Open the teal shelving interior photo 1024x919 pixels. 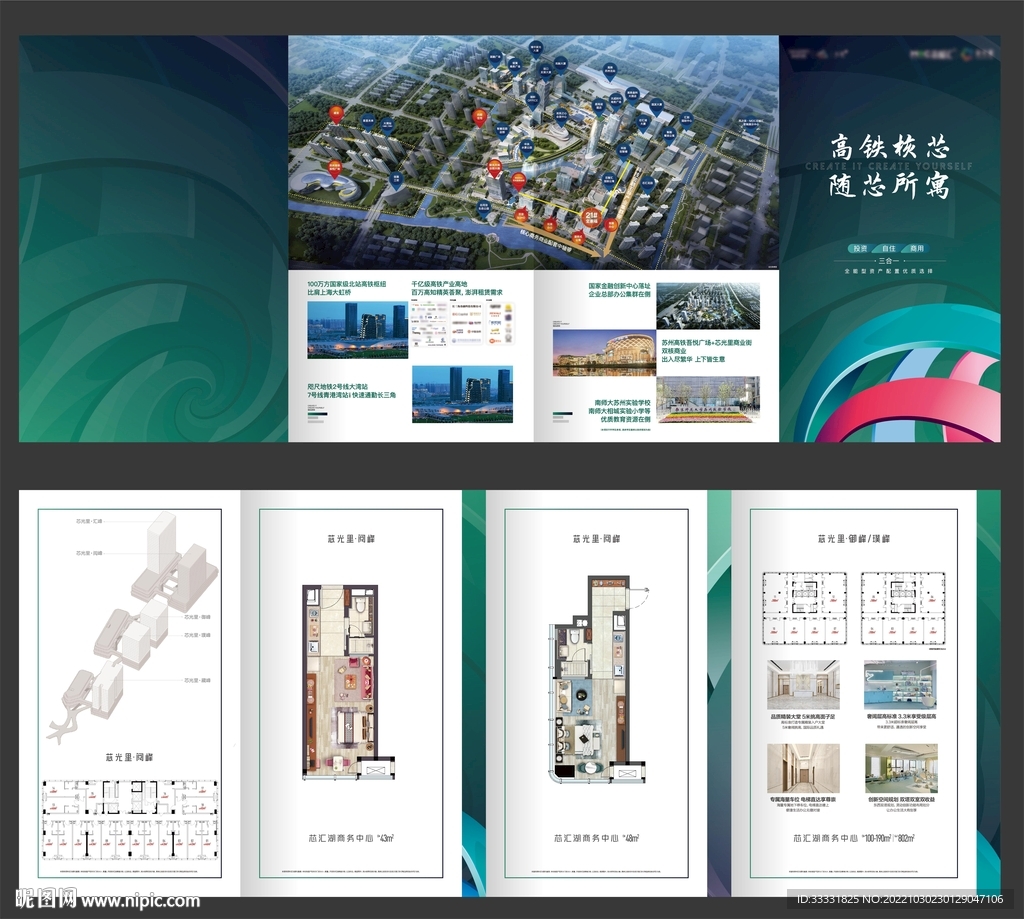click(x=901, y=685)
